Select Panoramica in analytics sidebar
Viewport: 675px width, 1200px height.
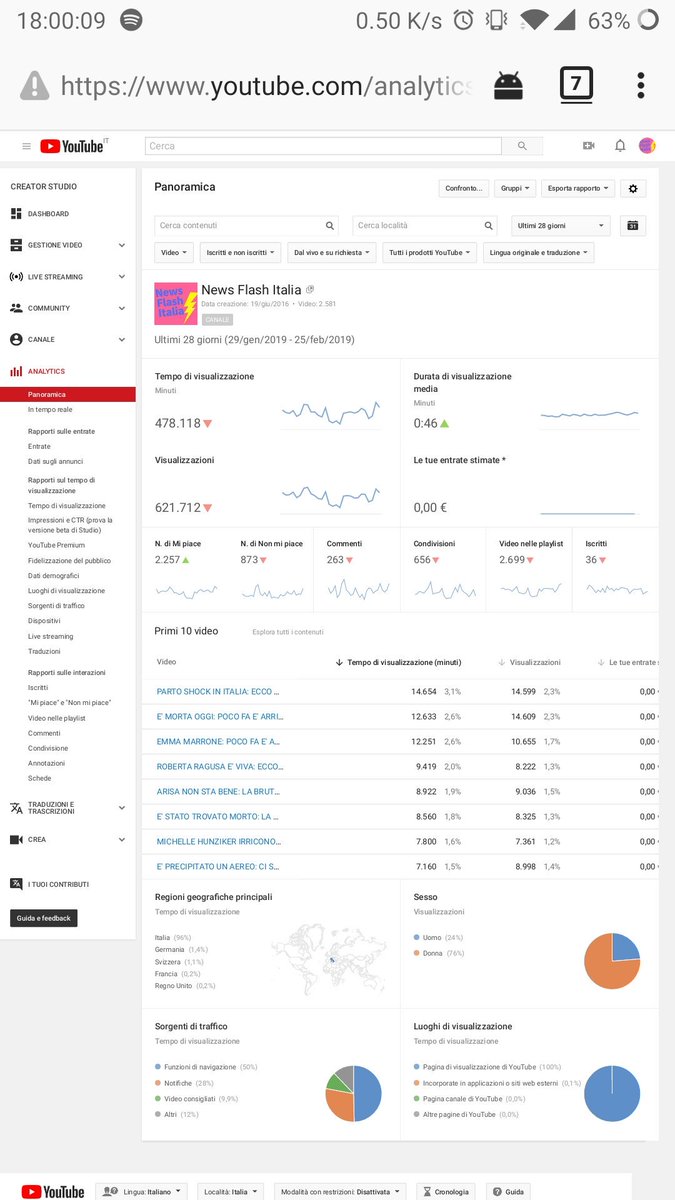click(x=68, y=394)
